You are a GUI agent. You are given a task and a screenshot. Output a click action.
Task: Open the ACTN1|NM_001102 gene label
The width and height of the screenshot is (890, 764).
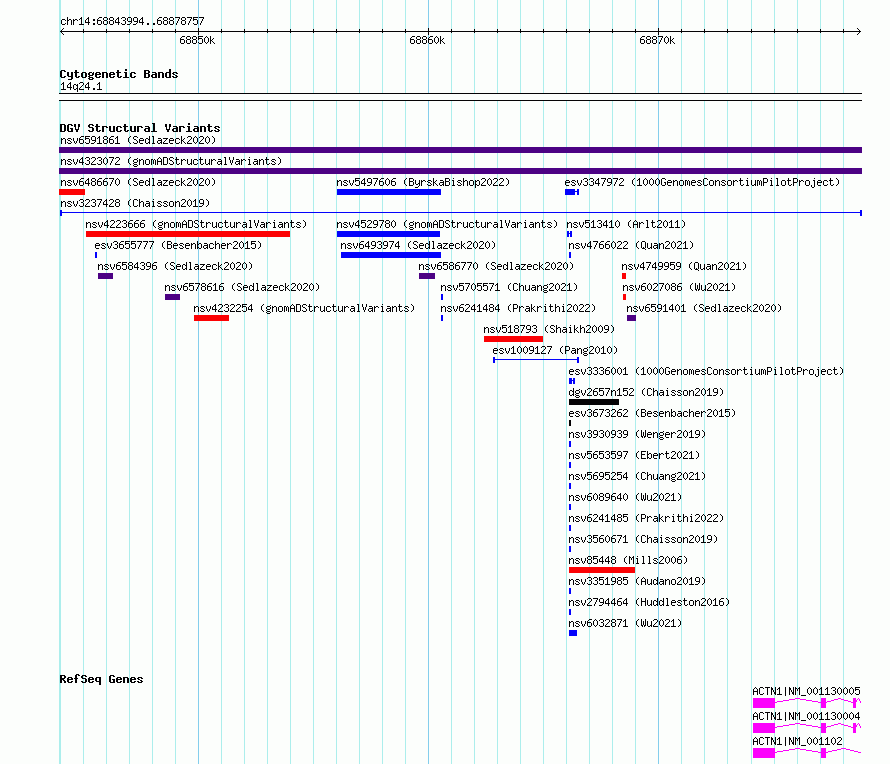pyautogui.click(x=797, y=741)
